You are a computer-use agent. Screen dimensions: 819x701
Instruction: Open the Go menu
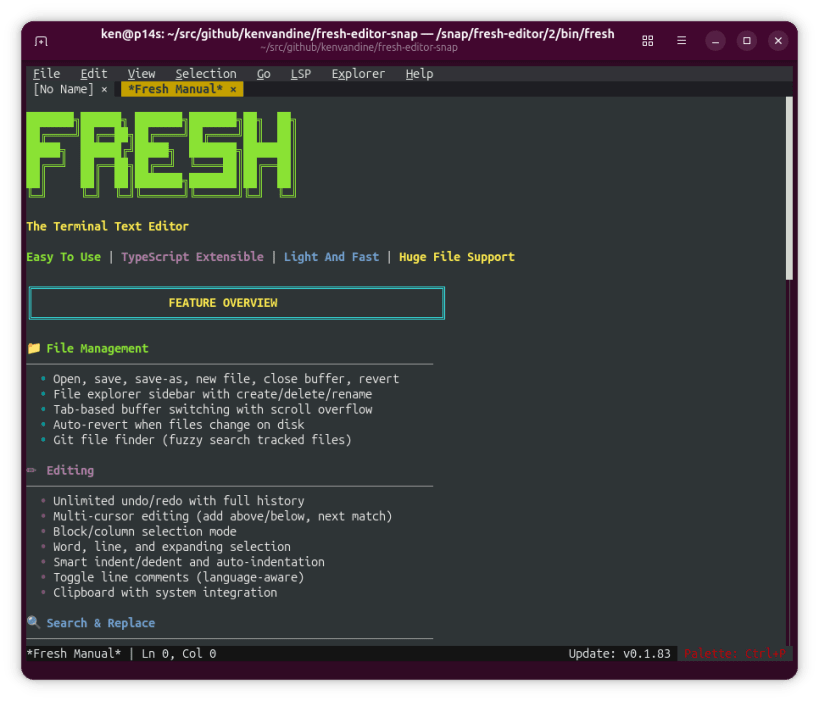pyautogui.click(x=263, y=74)
